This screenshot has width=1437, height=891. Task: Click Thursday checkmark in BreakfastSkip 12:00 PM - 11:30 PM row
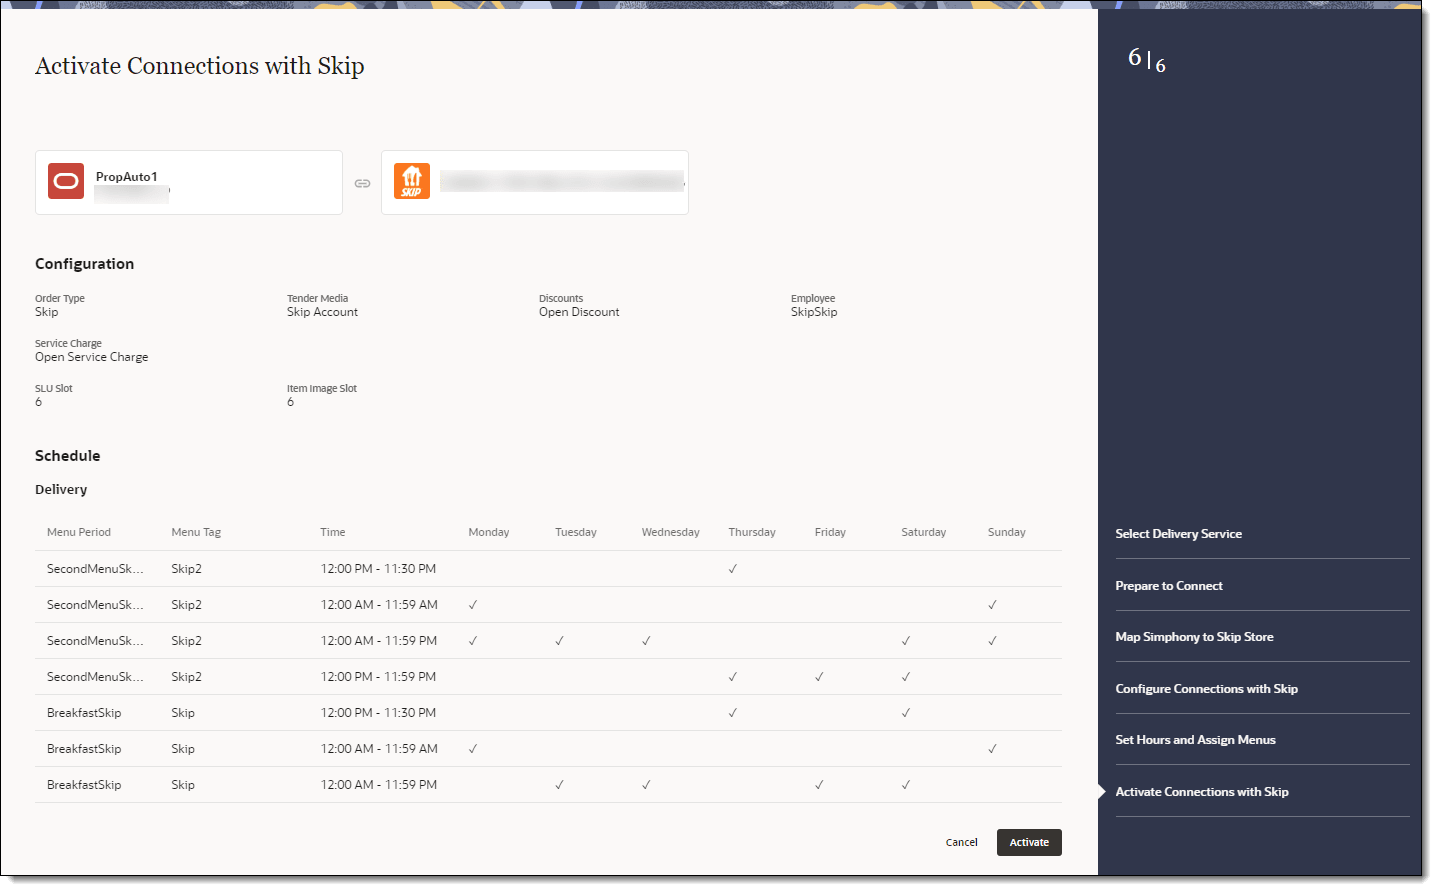coord(733,713)
